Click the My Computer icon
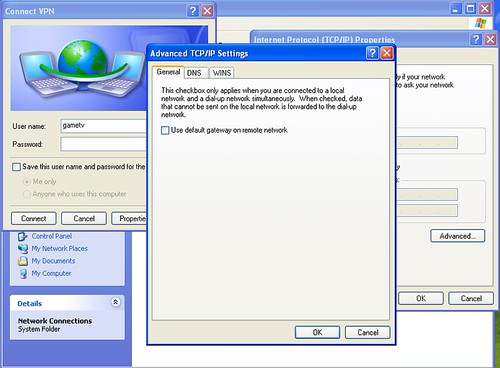This screenshot has height=368, width=500. (x=23, y=274)
